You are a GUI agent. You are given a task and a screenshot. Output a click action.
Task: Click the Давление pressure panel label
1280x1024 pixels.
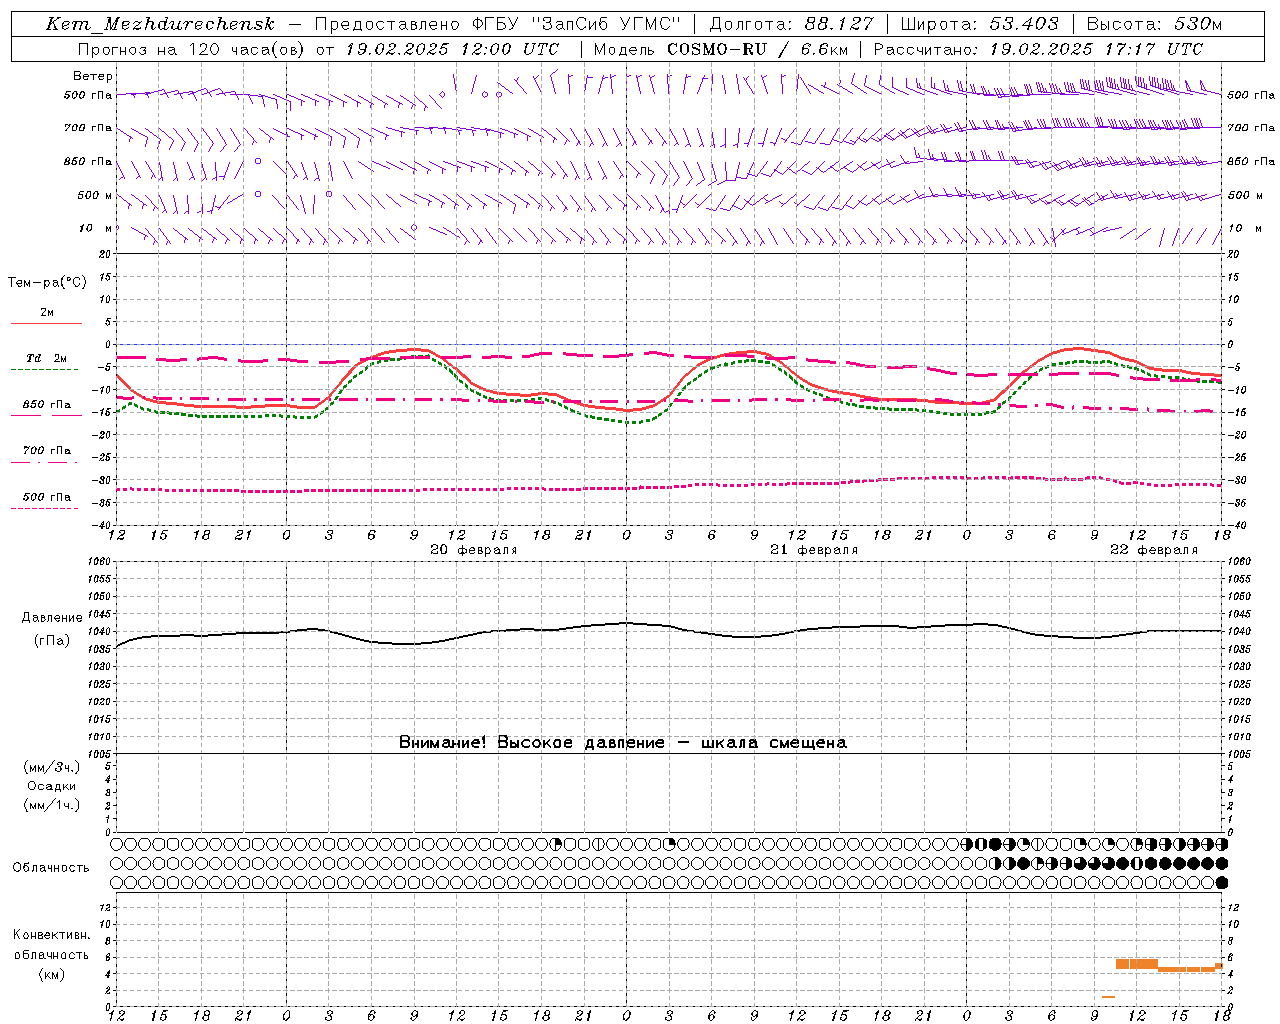pyautogui.click(x=52, y=618)
